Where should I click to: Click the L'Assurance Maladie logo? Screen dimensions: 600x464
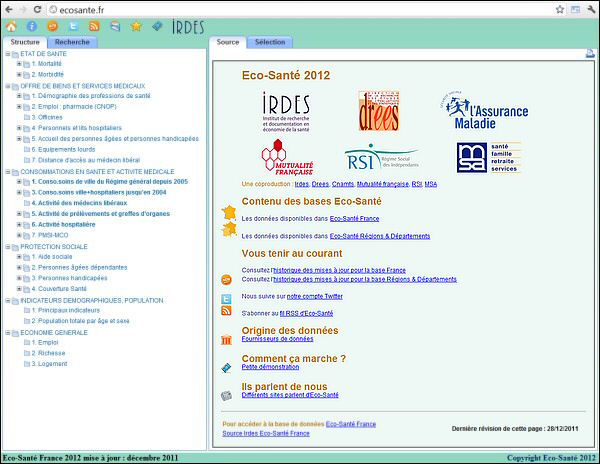pos(484,110)
